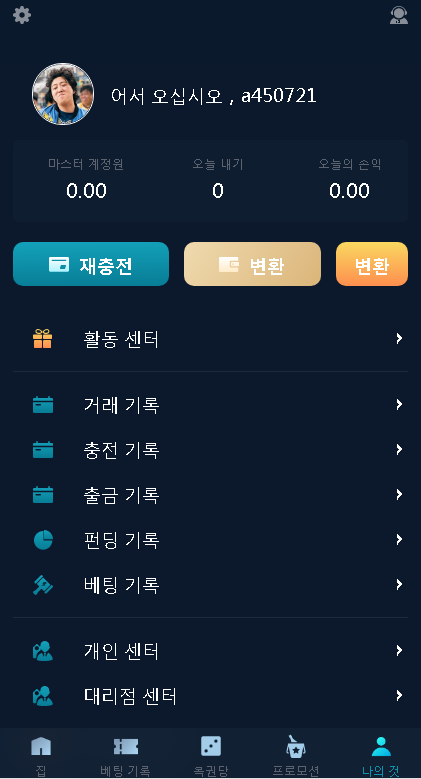Click the gavel icon beside 베팅 기록
Screen dimensions: 421x779
43,585
